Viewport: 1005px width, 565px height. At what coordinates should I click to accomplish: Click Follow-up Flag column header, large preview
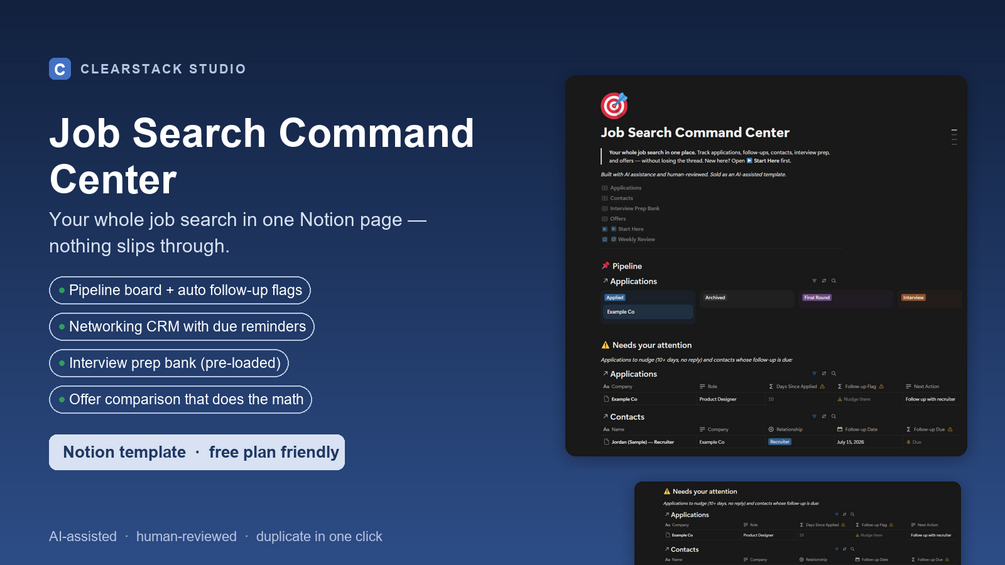click(861, 386)
